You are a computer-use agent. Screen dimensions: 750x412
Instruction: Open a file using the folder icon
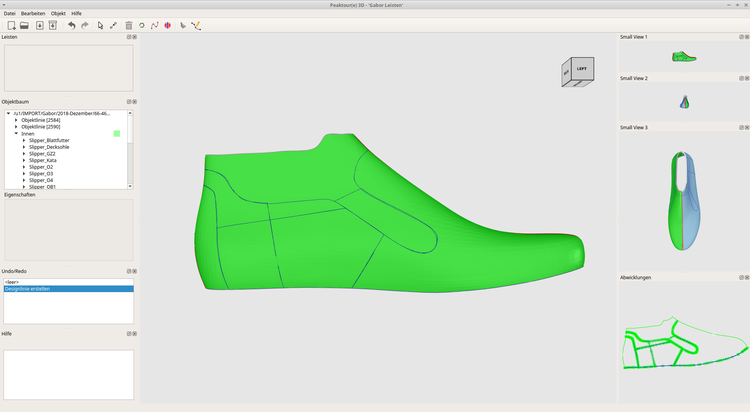pos(24,25)
